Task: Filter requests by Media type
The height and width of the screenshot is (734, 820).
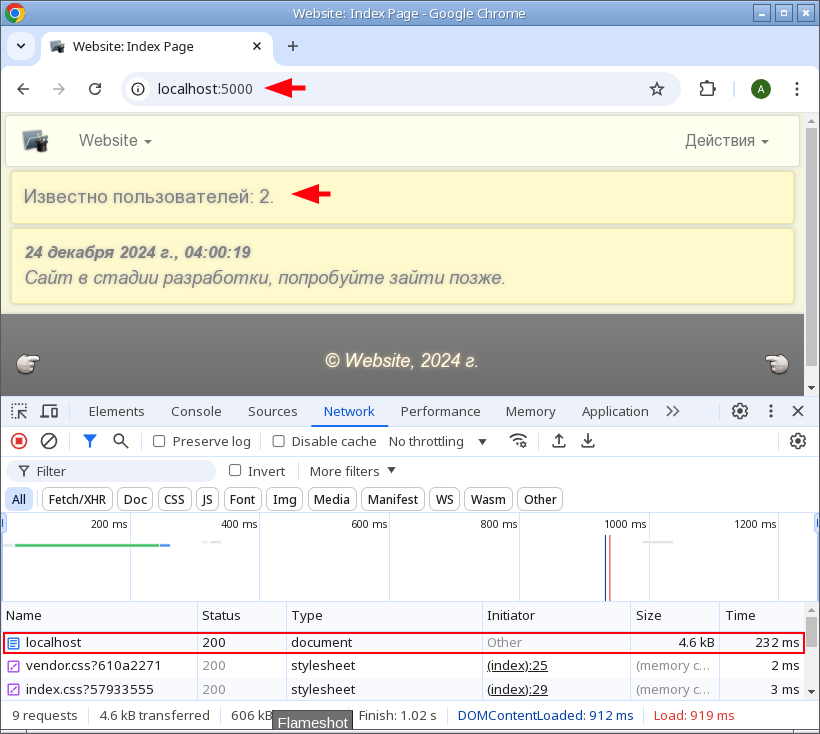Action: [x=332, y=499]
